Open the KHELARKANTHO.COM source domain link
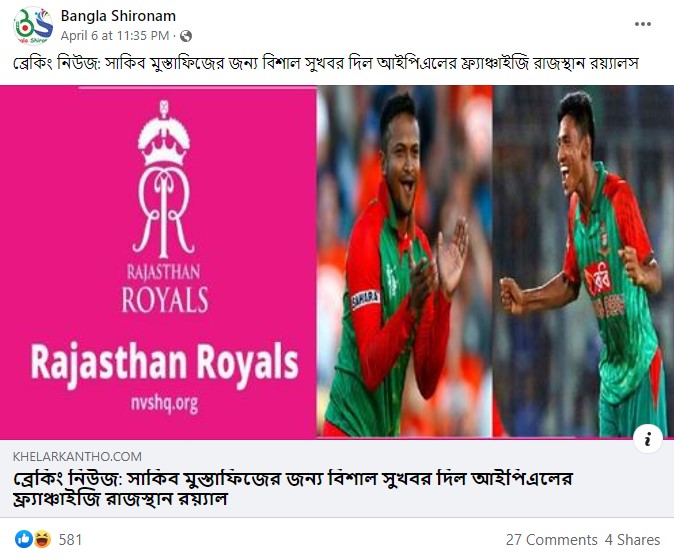The width and height of the screenshot is (674, 560). [x=77, y=456]
